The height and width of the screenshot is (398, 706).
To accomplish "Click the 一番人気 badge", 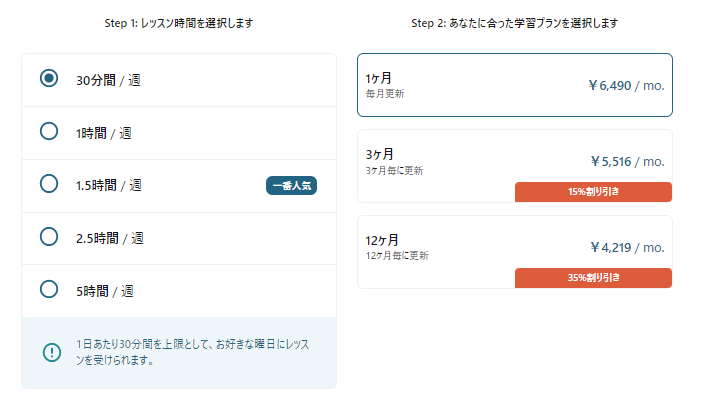I will [x=291, y=185].
